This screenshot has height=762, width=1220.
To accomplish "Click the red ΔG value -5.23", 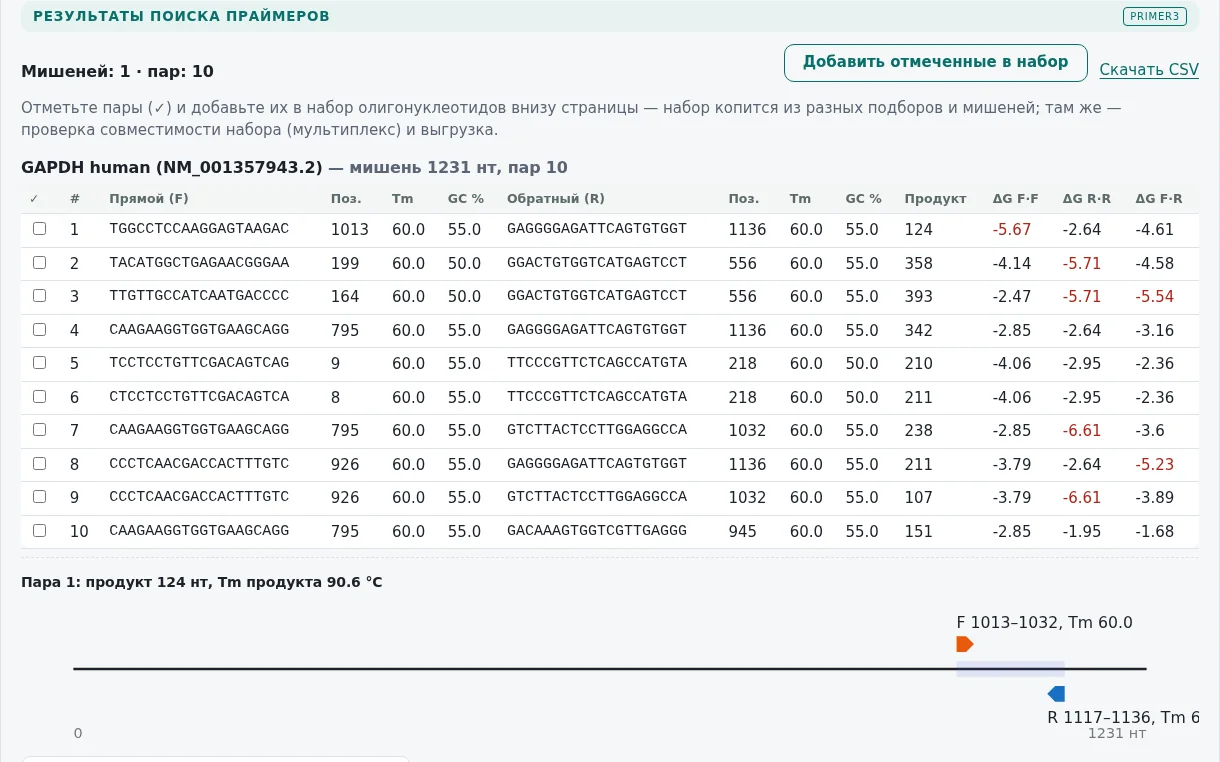I will [x=1155, y=464].
